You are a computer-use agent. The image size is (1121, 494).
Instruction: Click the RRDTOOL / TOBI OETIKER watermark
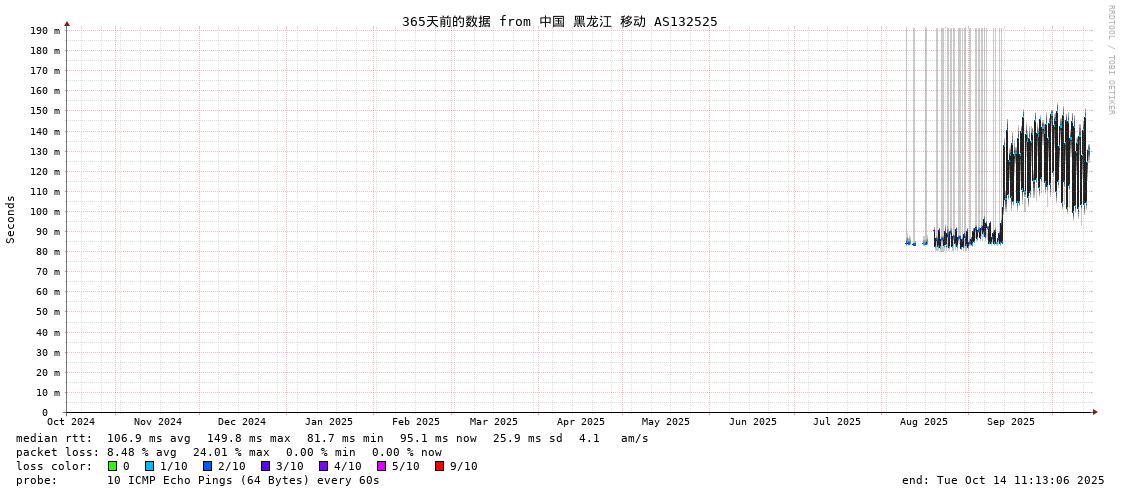(1110, 60)
